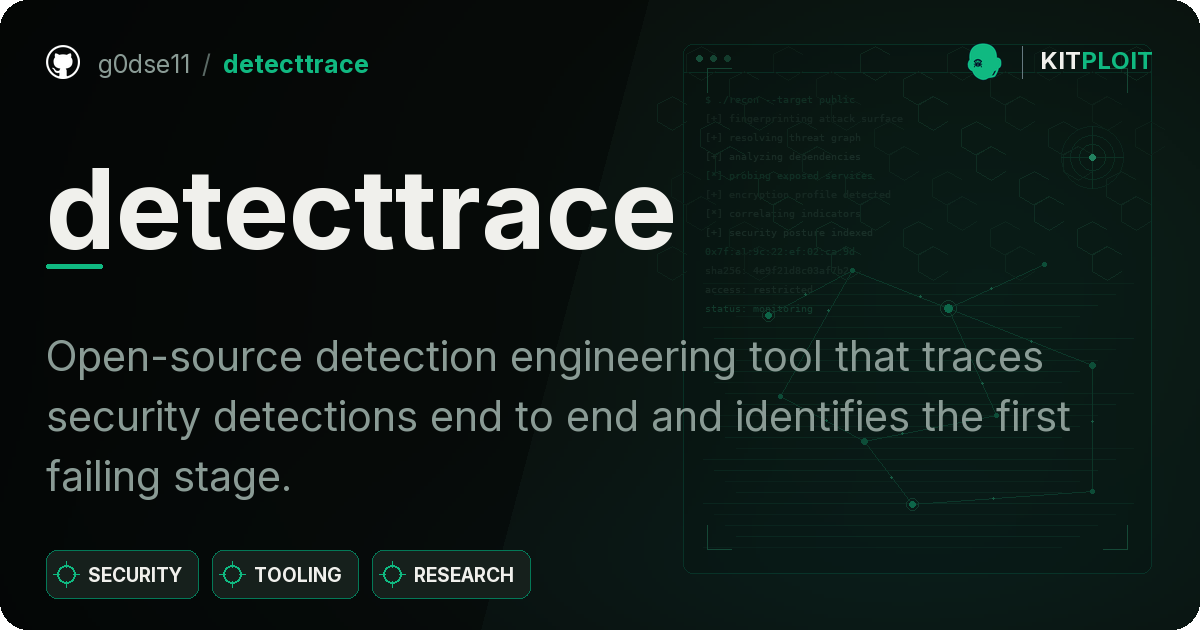Click the GitHub logo icon

63,63
